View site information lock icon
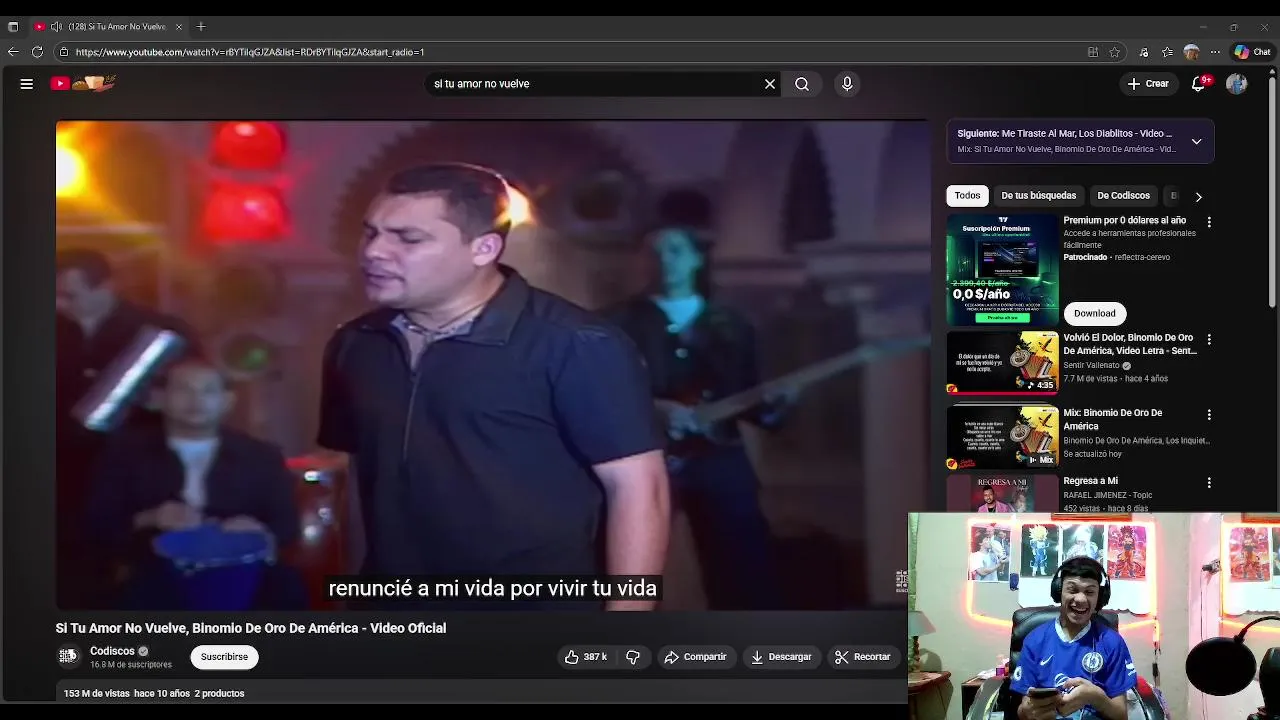 pos(64,52)
